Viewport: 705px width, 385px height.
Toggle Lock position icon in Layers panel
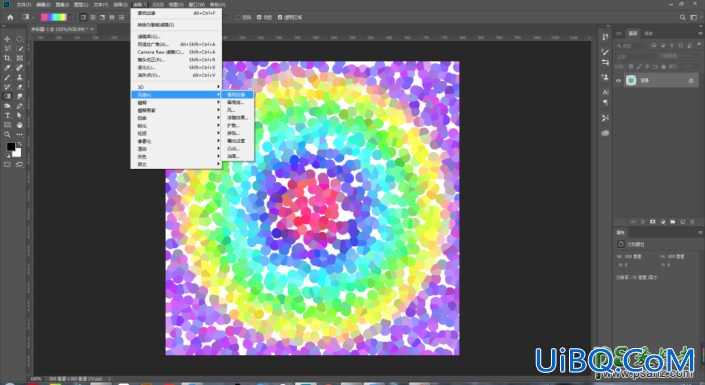[647, 67]
